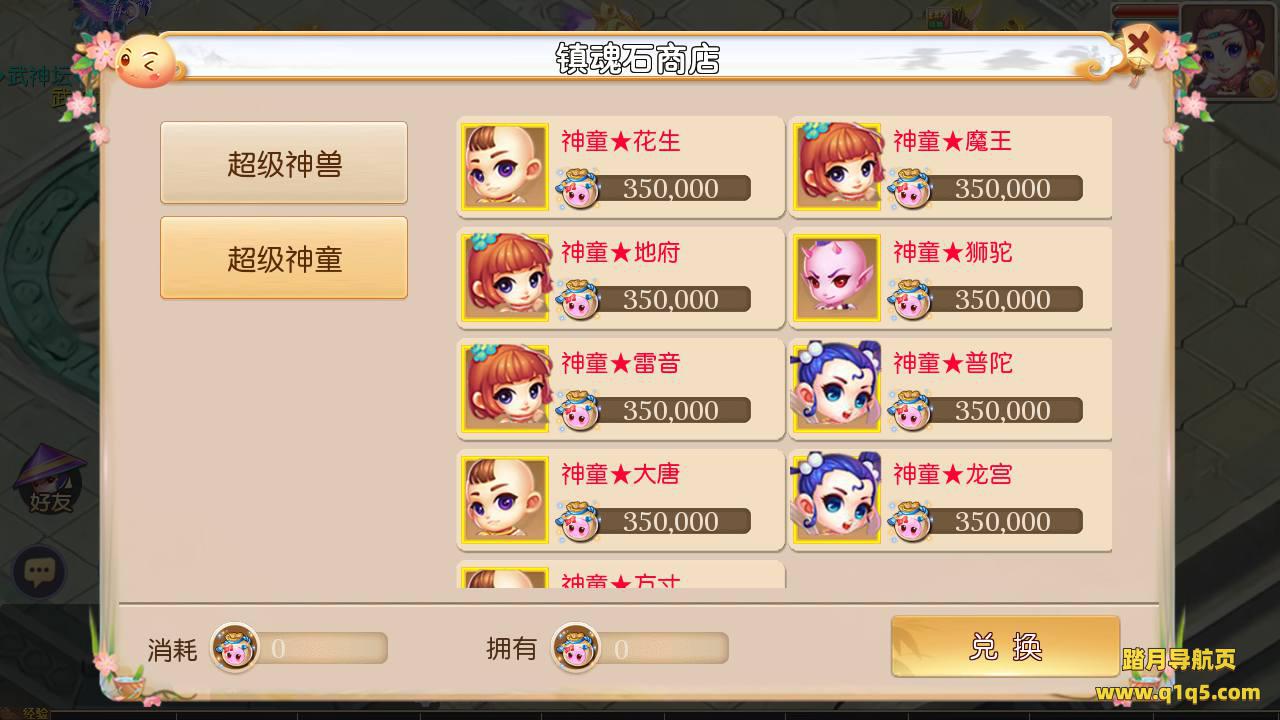Close the 镇魂石商店 shop window
This screenshot has height=720, width=1280.
1138,43
